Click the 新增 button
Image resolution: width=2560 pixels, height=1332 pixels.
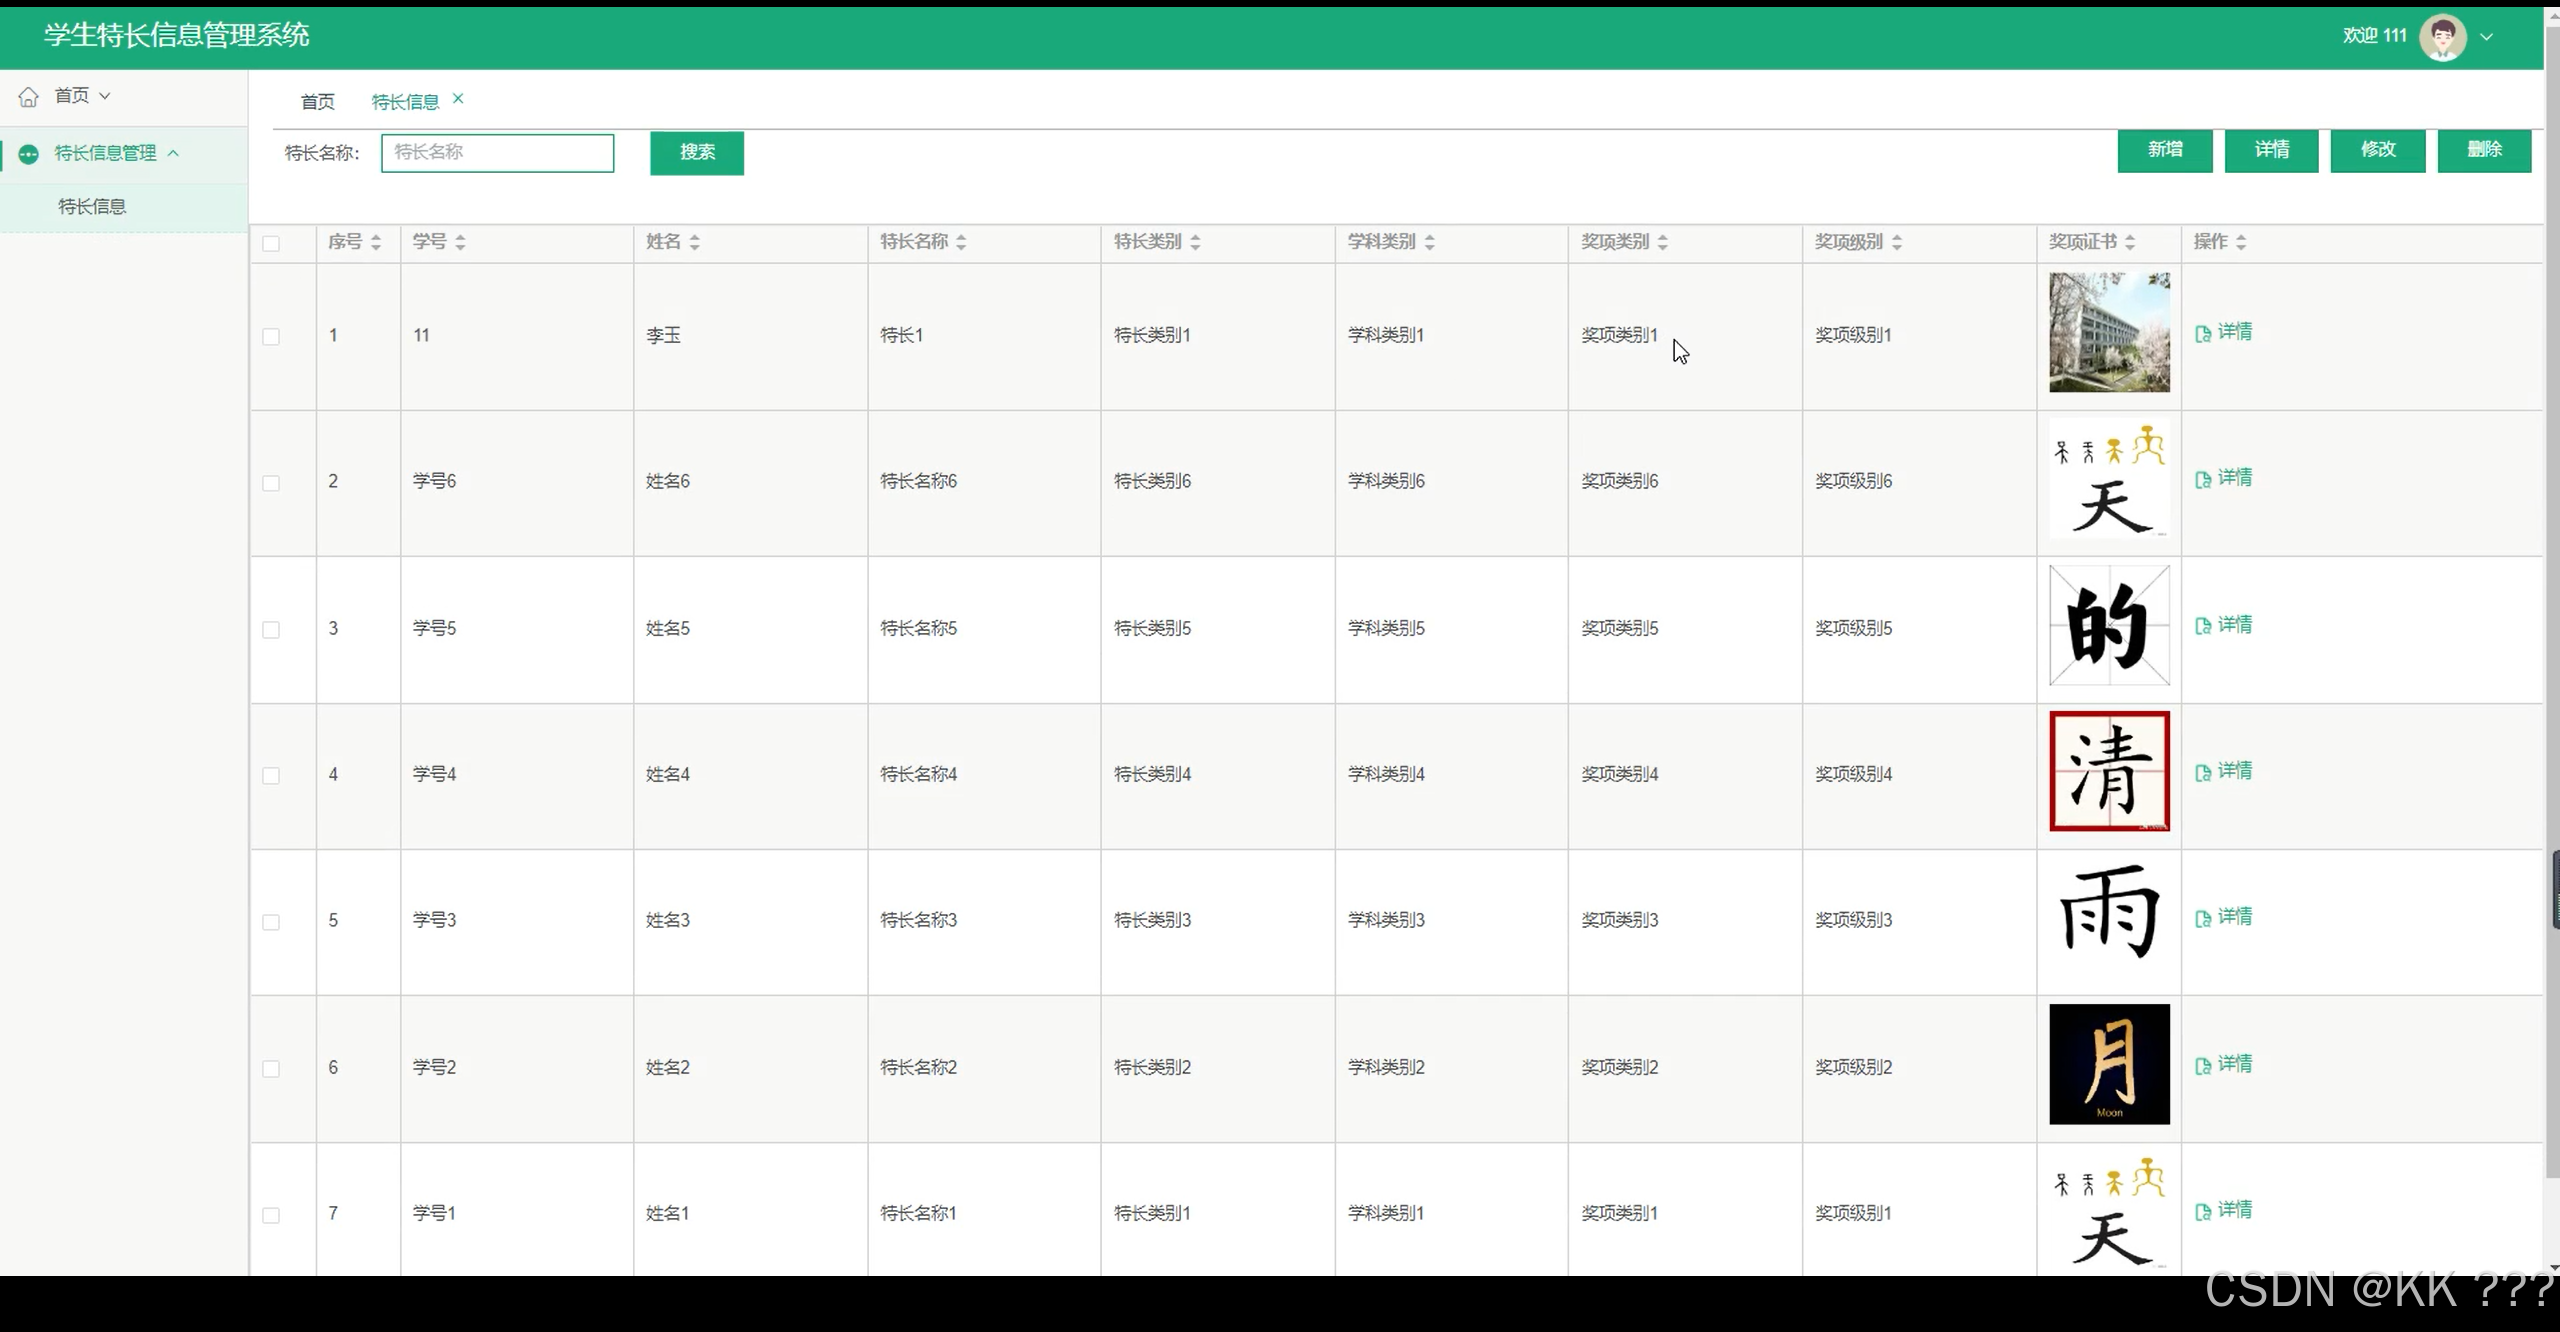click(2164, 150)
